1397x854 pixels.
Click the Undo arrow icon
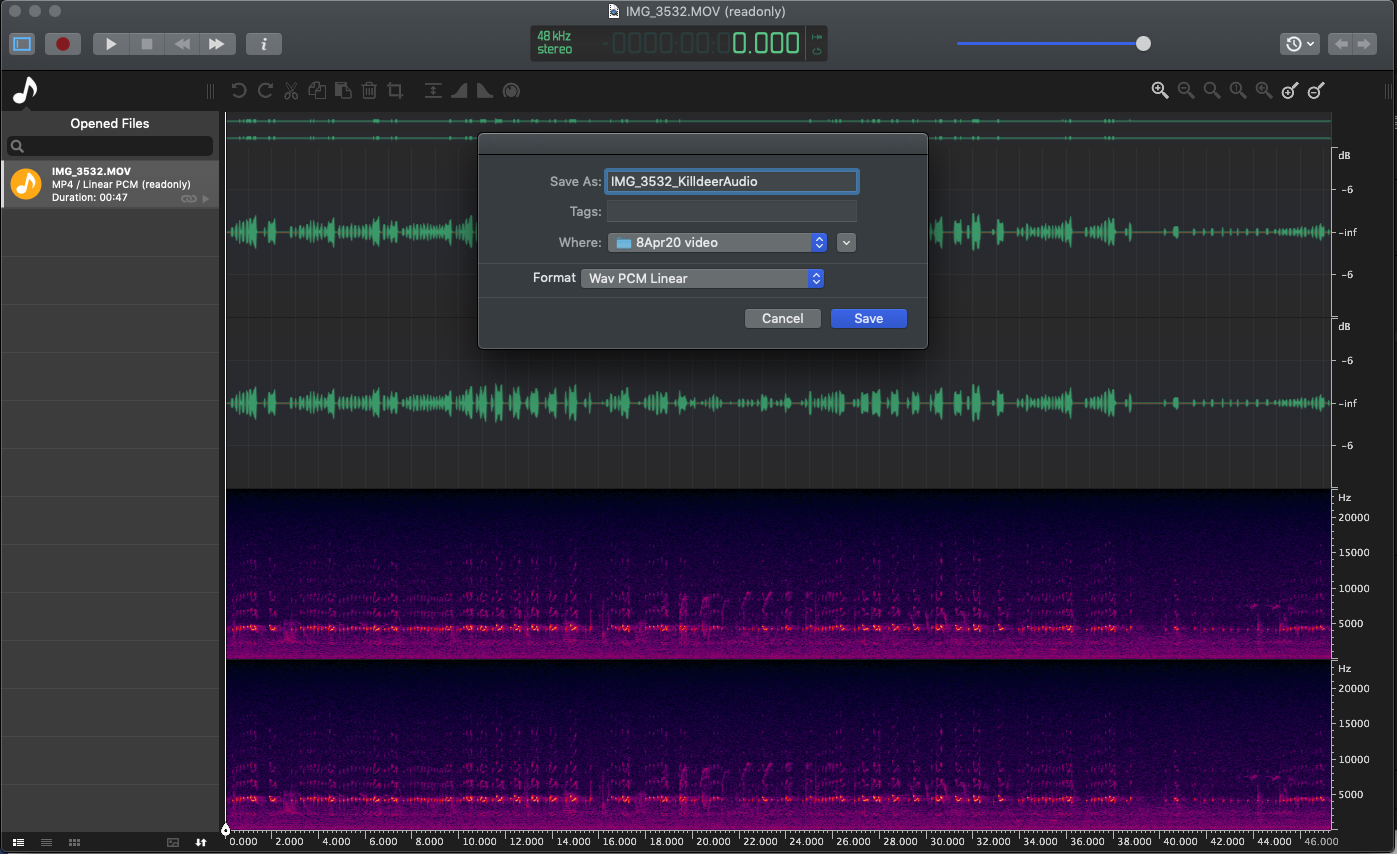pos(239,91)
